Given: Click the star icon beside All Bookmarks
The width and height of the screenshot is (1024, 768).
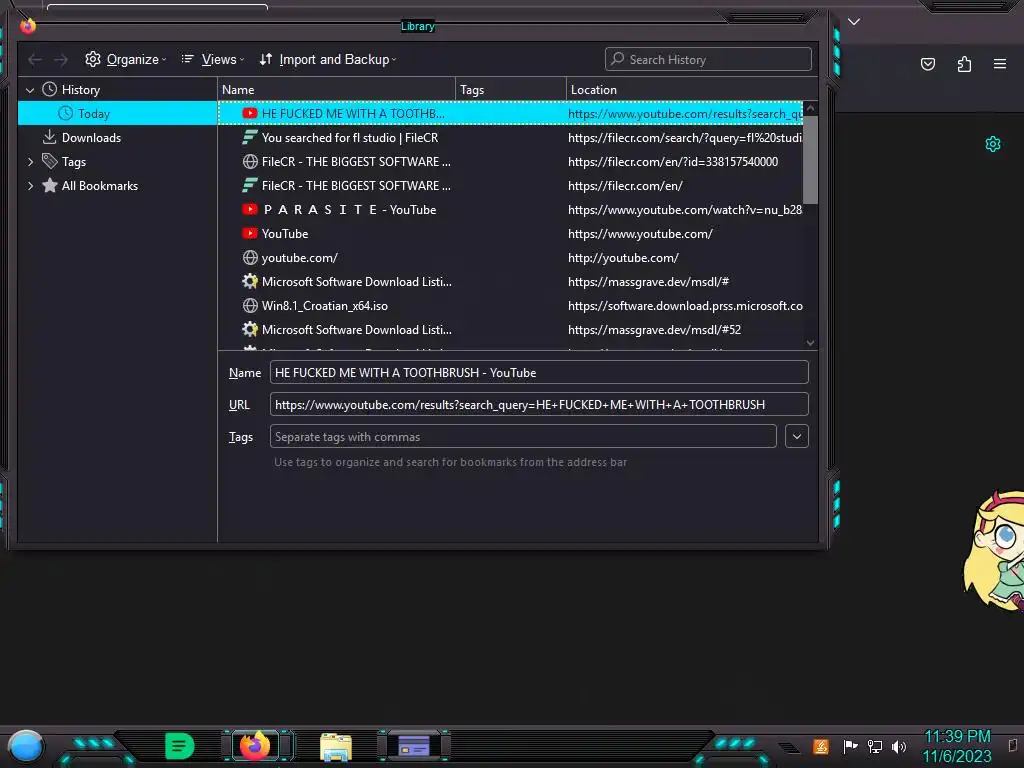Looking at the screenshot, I should (50, 185).
